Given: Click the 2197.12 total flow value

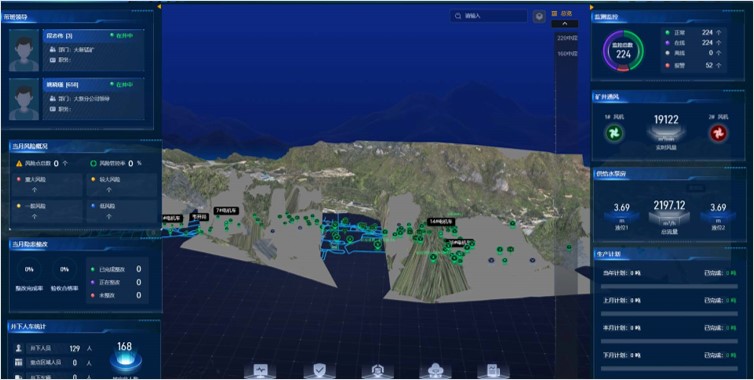Looking at the screenshot, I should pos(669,206).
